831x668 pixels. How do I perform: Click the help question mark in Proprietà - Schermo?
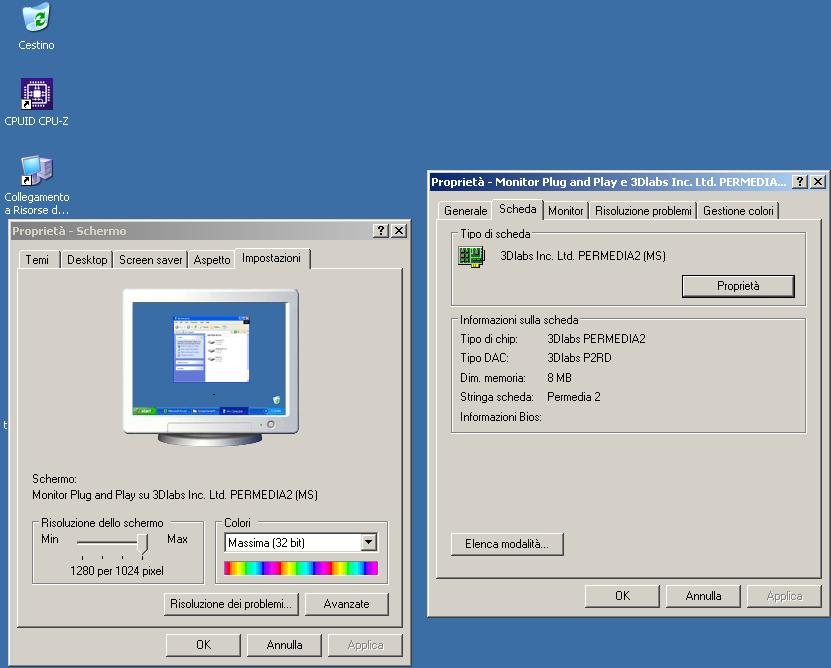pos(381,231)
